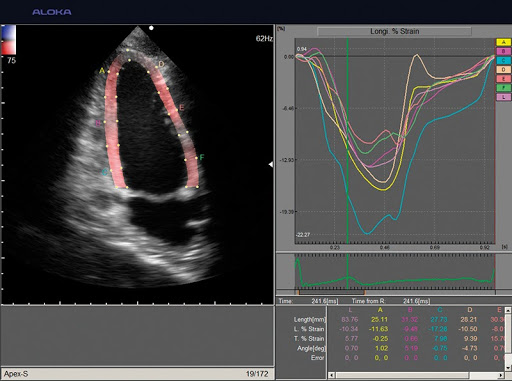Select segment label D on the echo image
The image size is (512, 381).
click(x=161, y=64)
